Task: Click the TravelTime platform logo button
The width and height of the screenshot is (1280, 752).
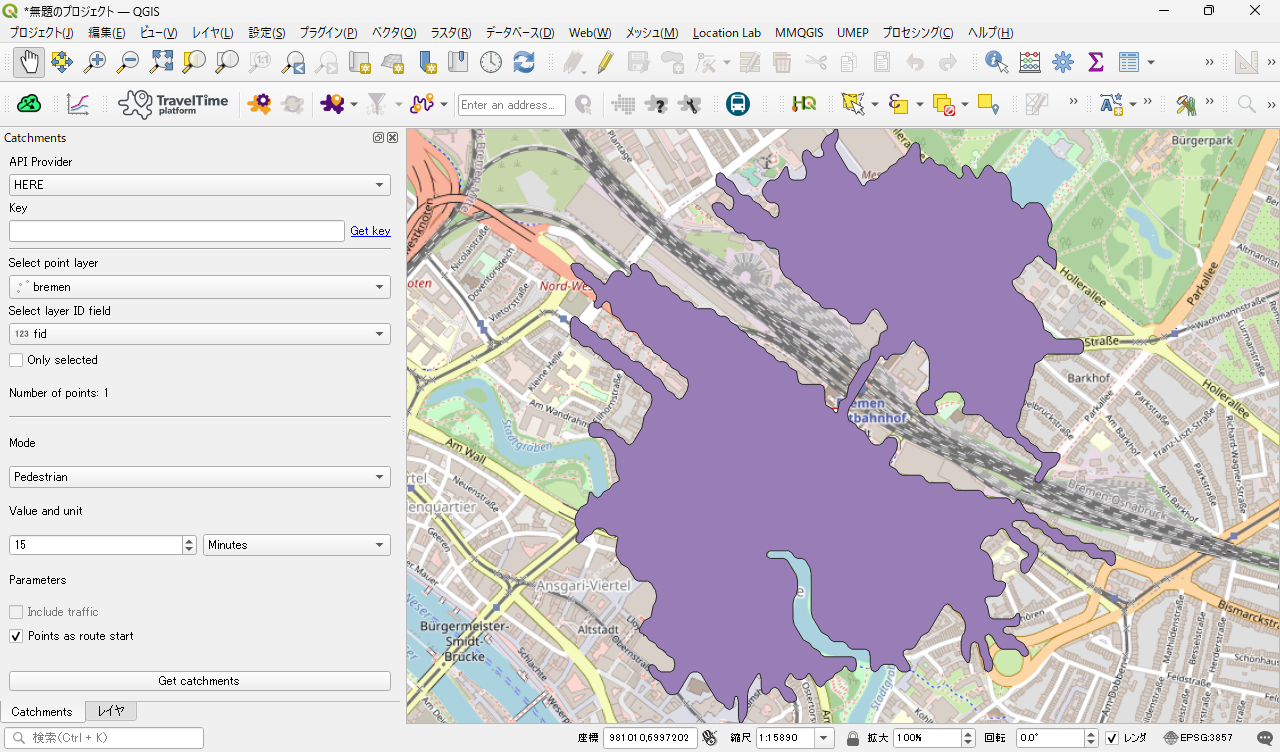Action: 174,104
